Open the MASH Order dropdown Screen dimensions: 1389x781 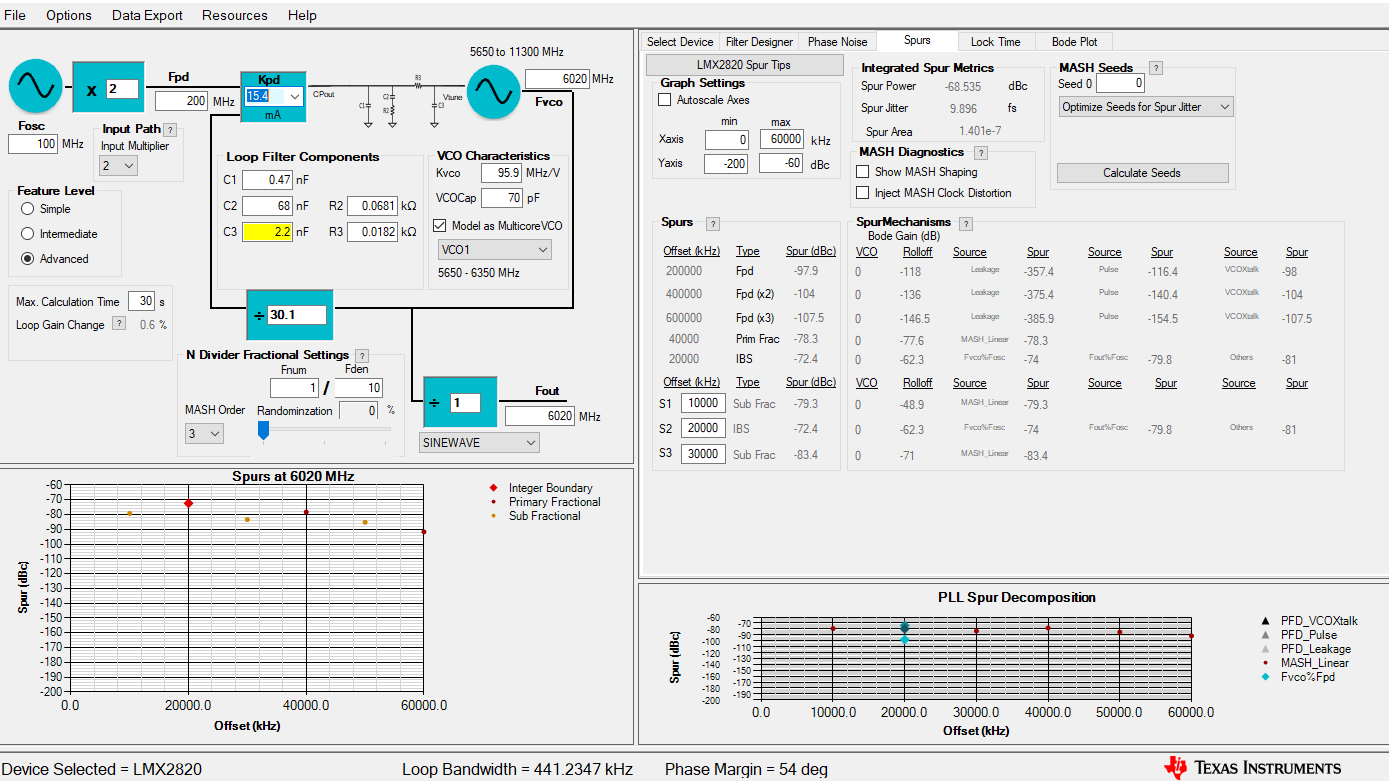[204, 434]
